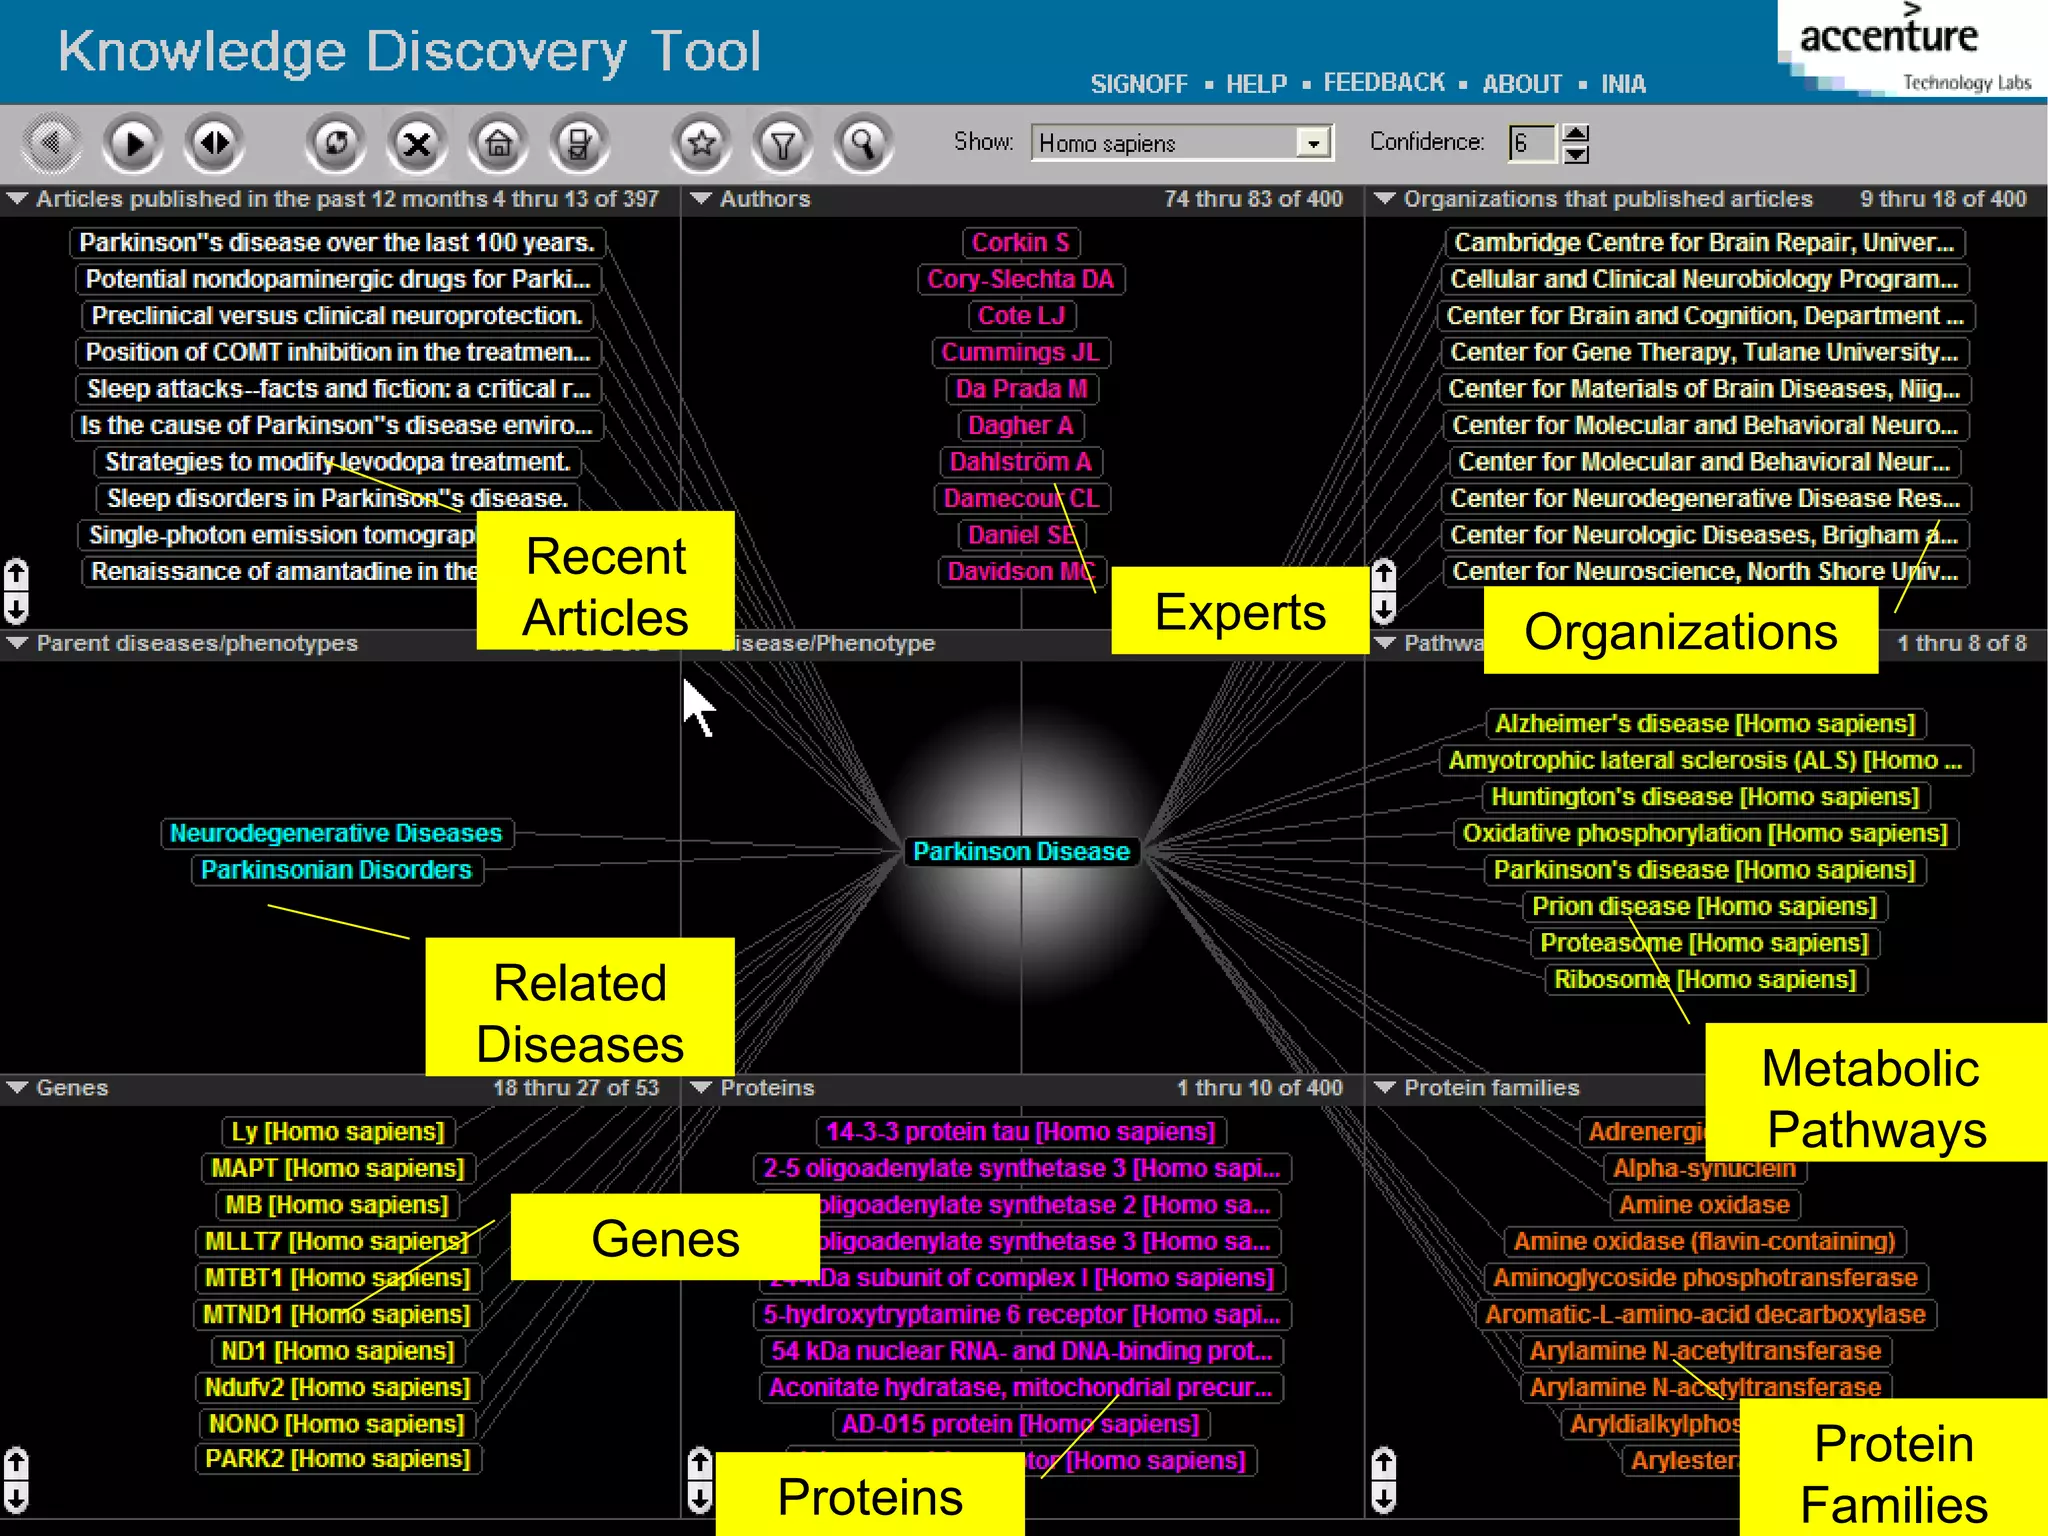Select gene MAPT [Homo sapiens]
The image size is (2048, 1536).
[338, 1168]
